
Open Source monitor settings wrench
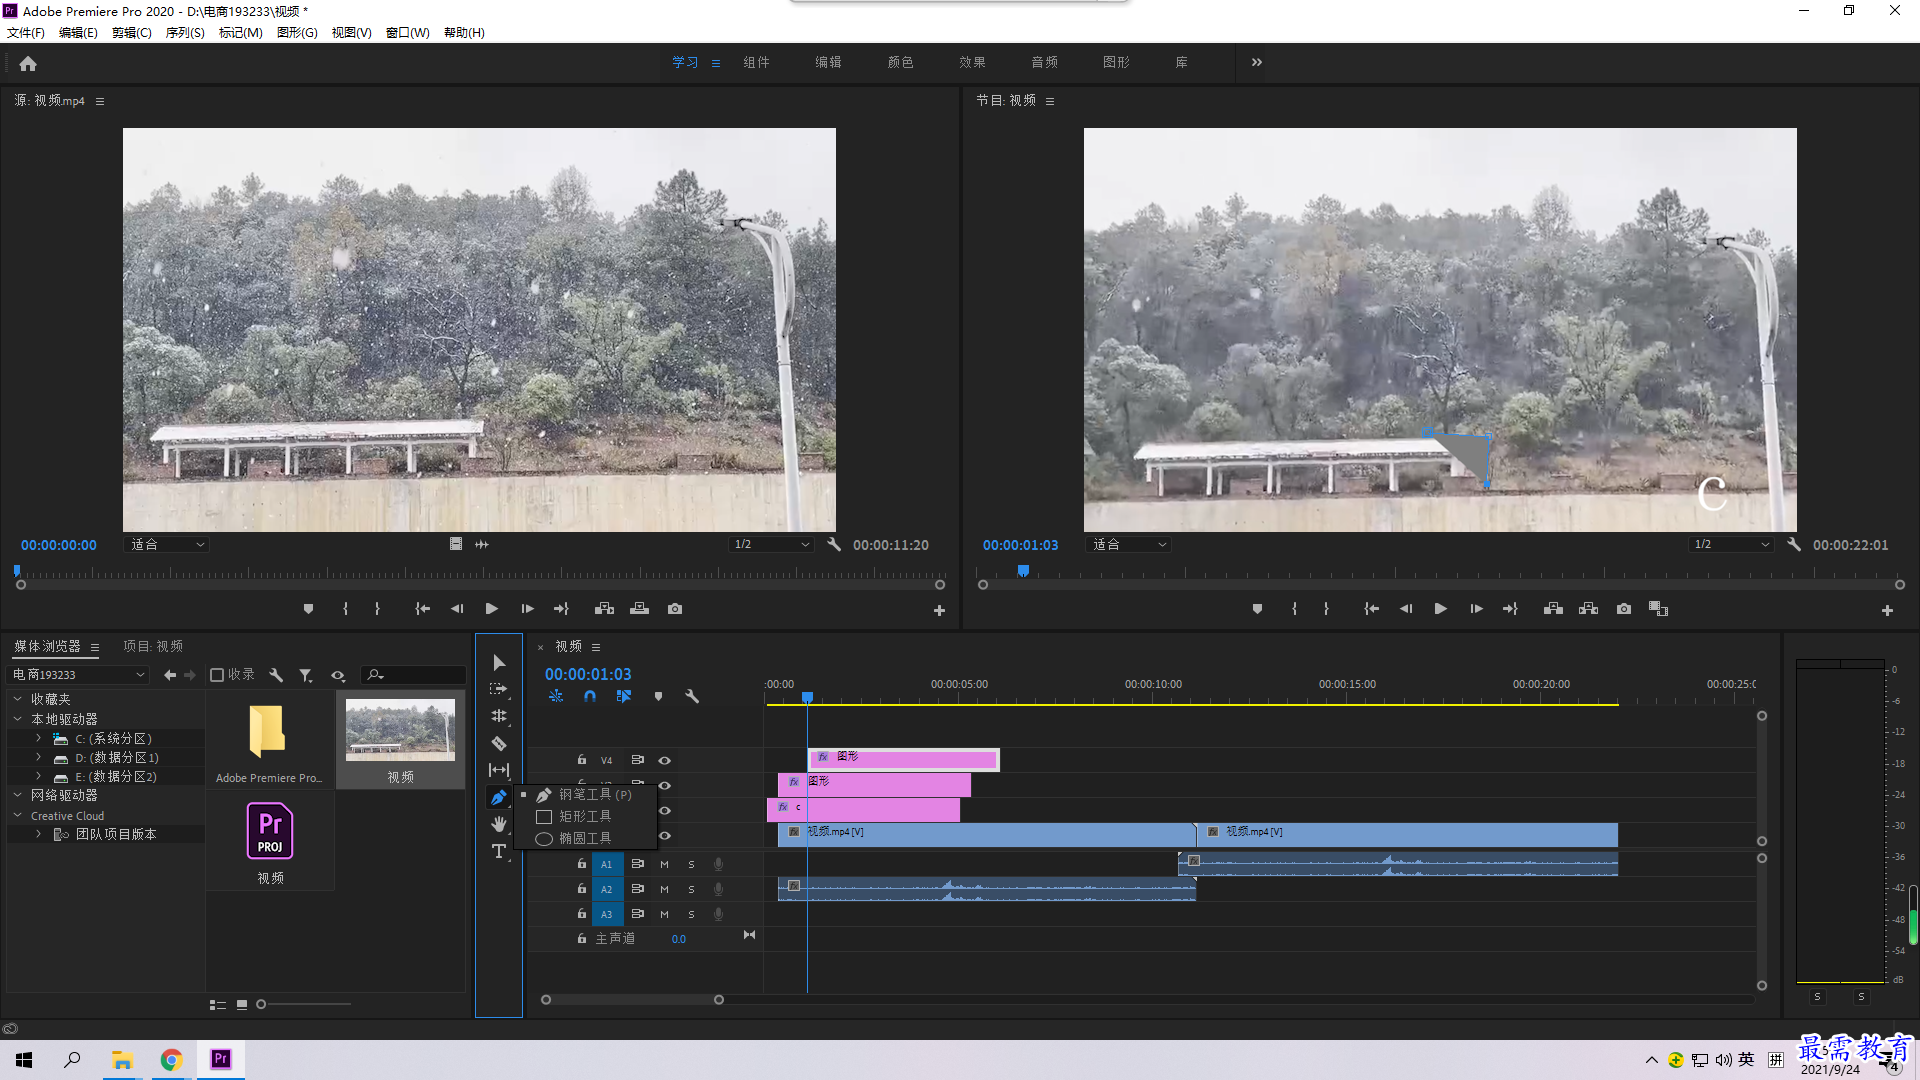pos(834,544)
